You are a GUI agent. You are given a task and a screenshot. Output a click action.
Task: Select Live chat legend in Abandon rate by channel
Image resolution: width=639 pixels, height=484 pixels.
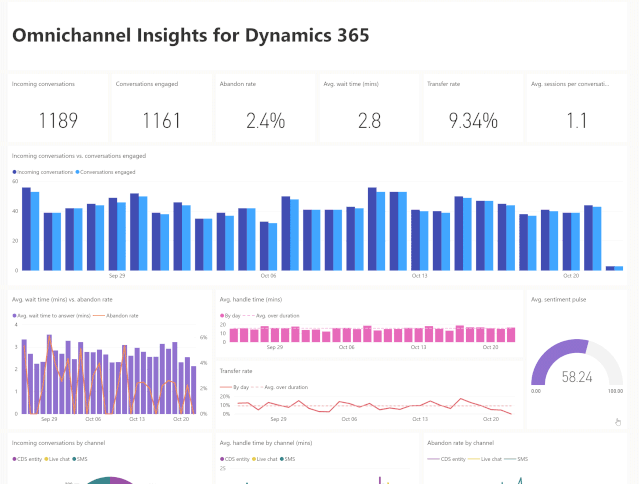pos(485,459)
